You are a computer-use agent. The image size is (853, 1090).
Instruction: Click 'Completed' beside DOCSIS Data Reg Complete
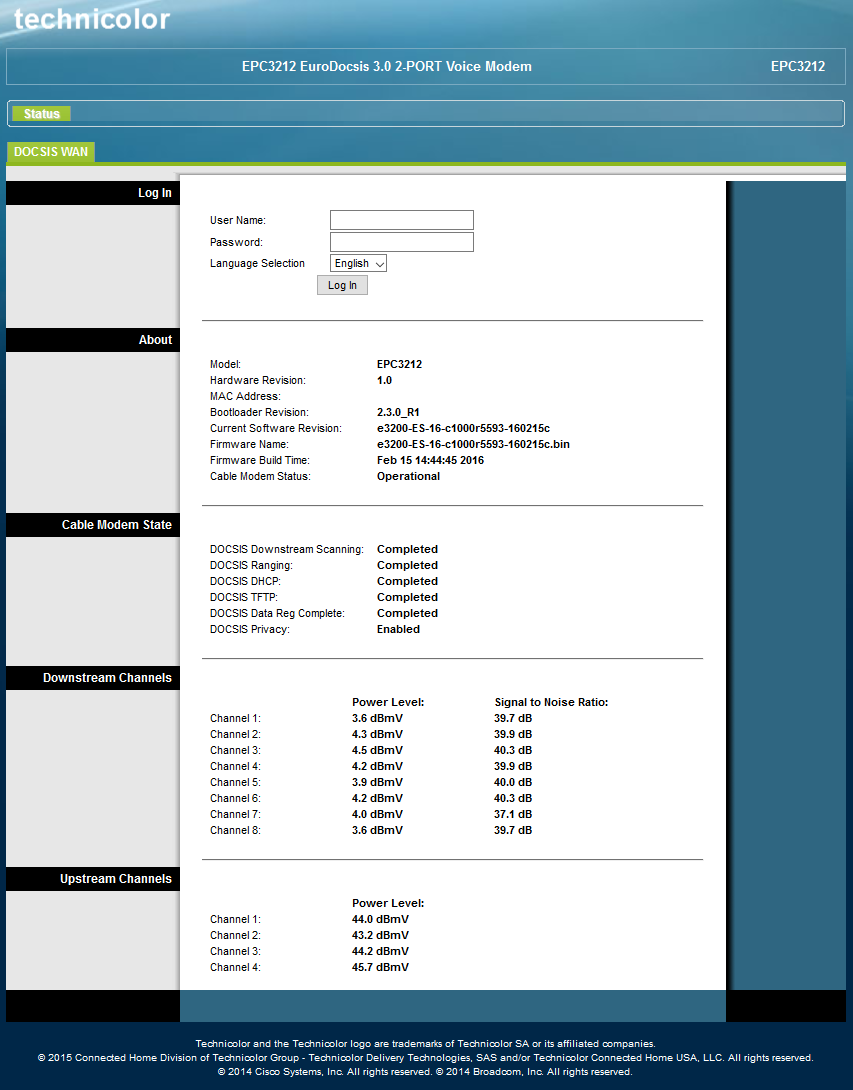[407, 613]
